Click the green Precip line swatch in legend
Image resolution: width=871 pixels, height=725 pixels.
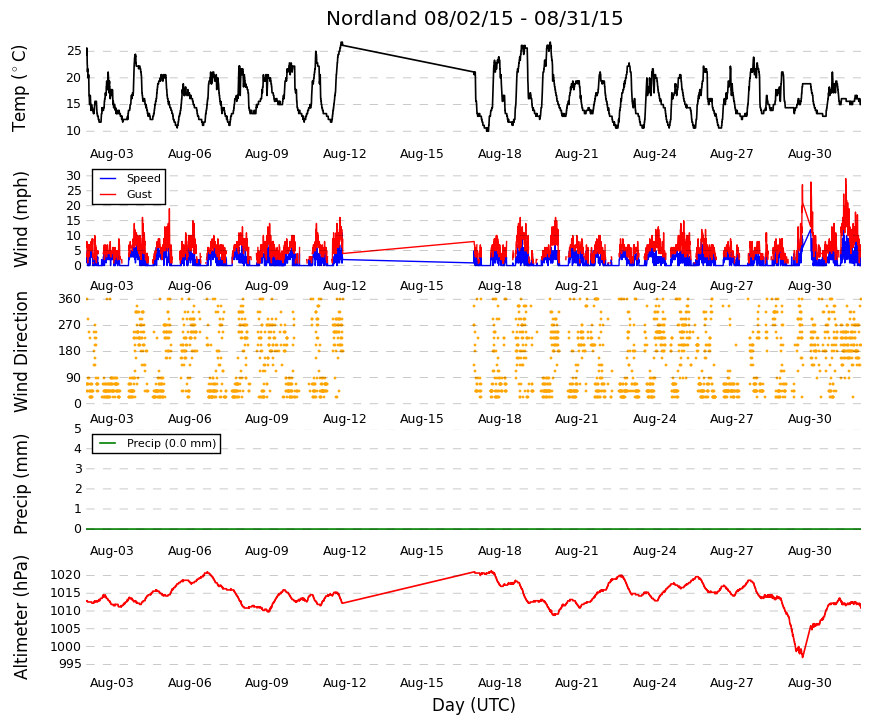pyautogui.click(x=108, y=443)
